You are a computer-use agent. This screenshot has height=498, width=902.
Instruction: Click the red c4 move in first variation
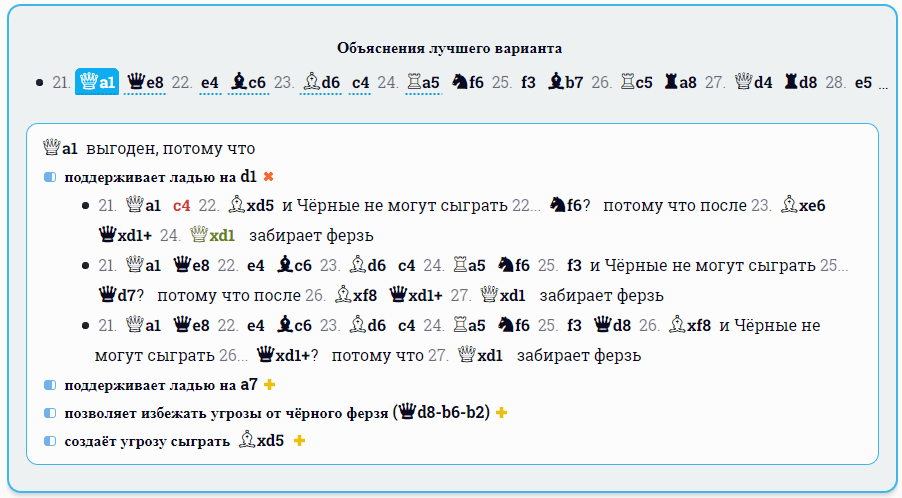[x=181, y=206]
